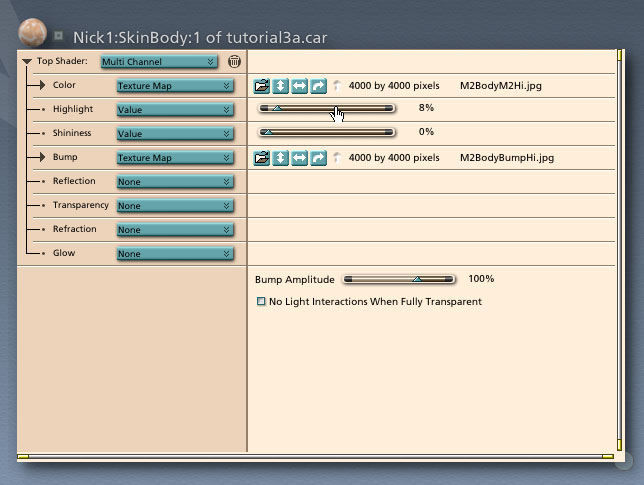
Task: Click the vertical scrollbar on the right edge
Action: click(x=619, y=250)
